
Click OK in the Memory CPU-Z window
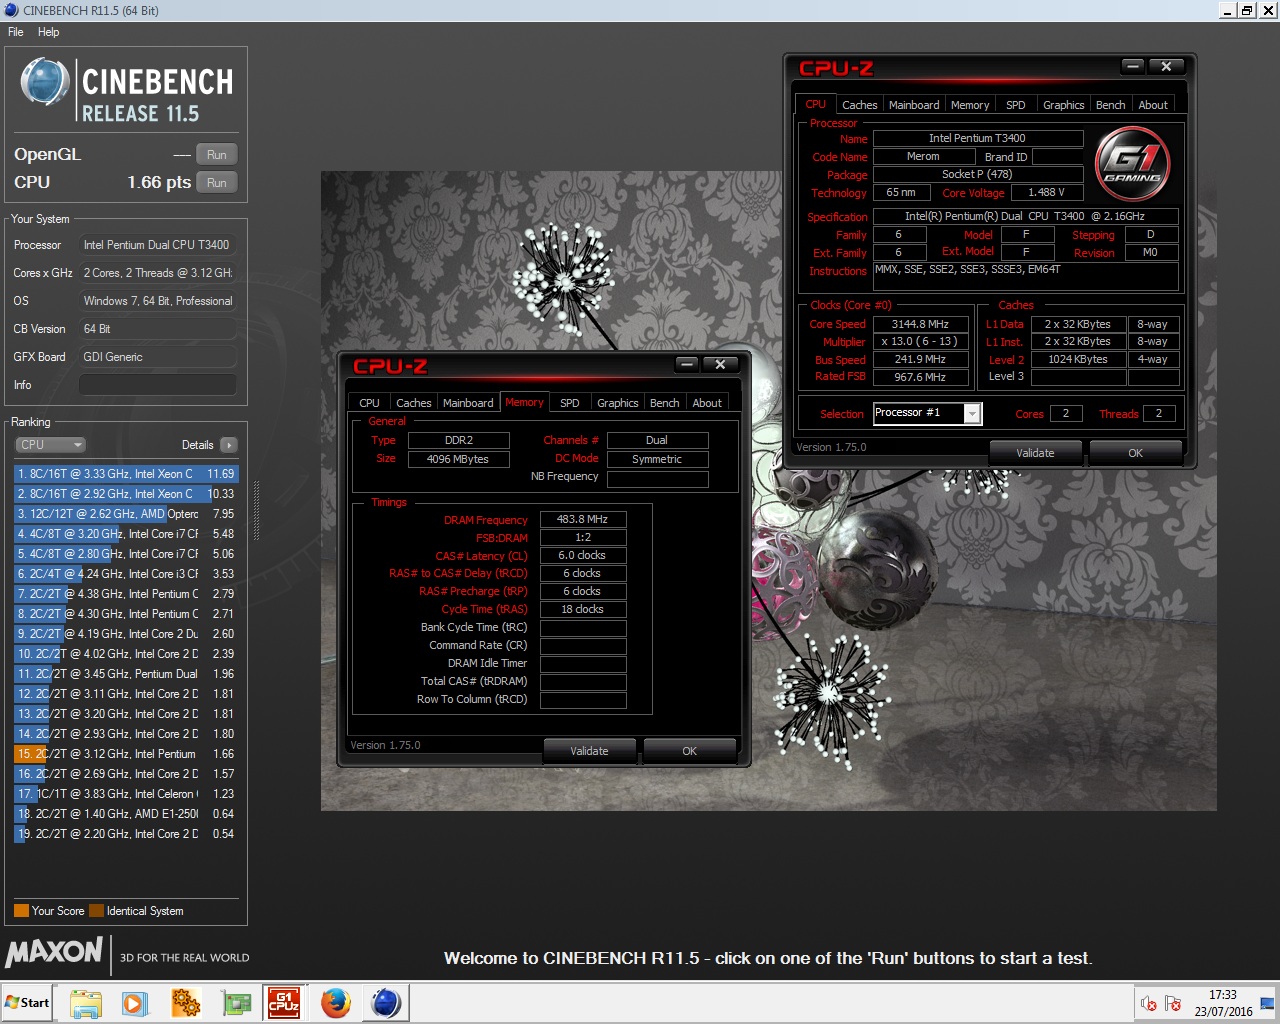tap(689, 751)
